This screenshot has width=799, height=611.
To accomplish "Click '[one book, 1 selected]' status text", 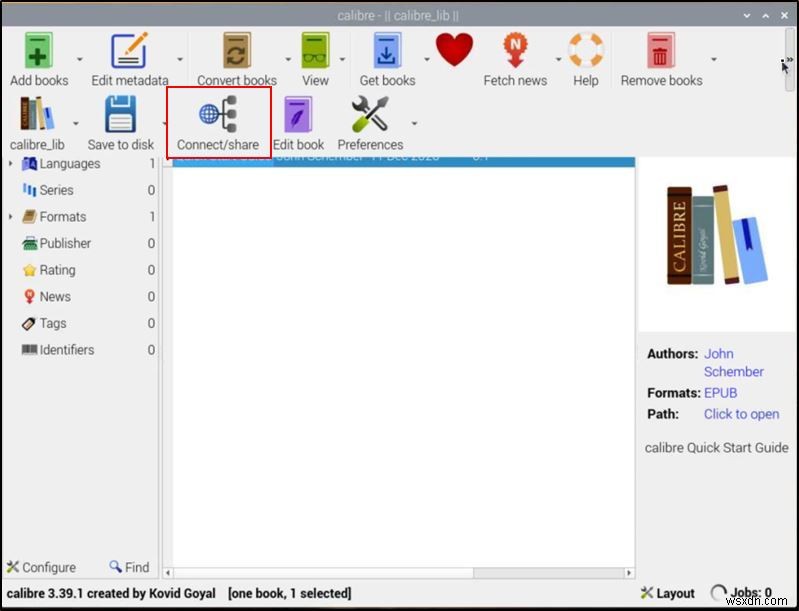I will pyautogui.click(x=289, y=593).
